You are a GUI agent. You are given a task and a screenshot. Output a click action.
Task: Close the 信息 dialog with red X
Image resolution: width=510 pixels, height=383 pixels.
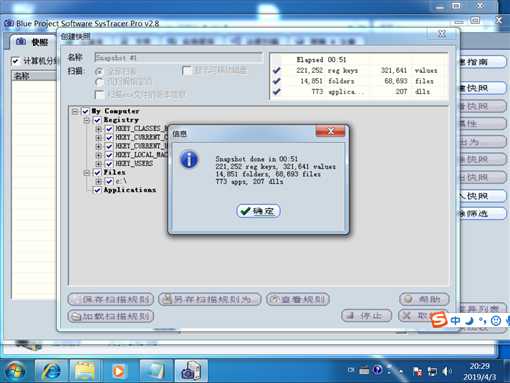(330, 131)
